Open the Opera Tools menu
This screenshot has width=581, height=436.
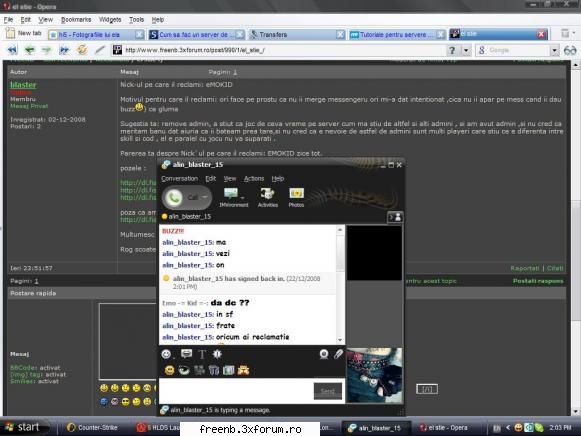(x=136, y=20)
